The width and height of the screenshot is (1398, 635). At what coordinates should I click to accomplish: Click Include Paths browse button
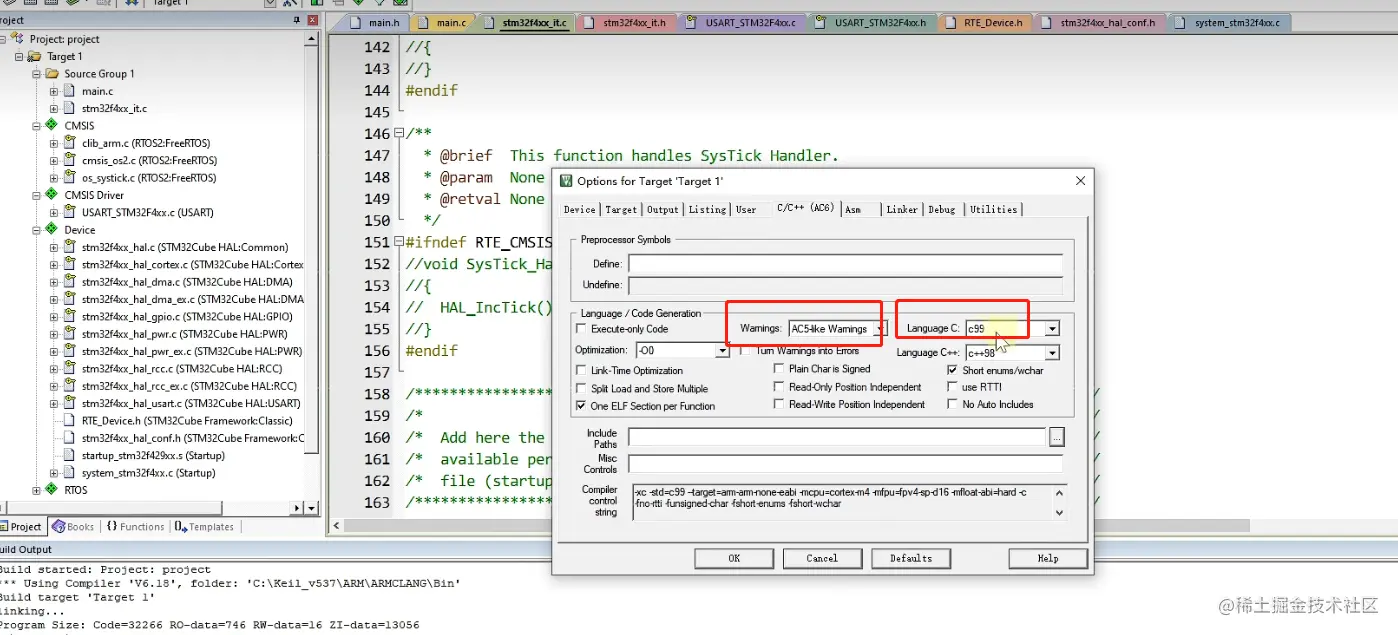coord(1056,437)
